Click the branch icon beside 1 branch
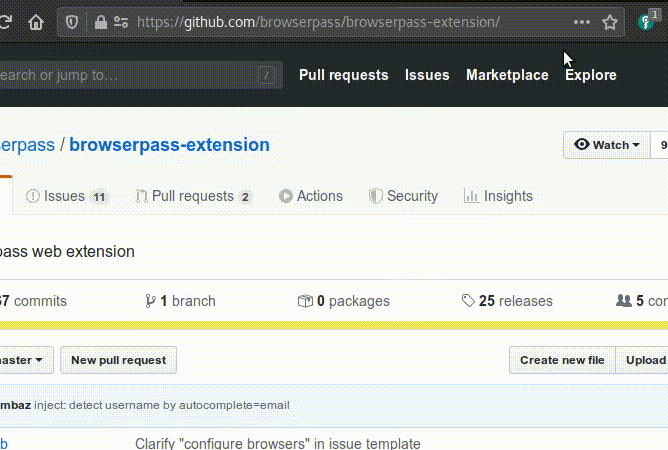668x450 pixels. click(x=150, y=301)
